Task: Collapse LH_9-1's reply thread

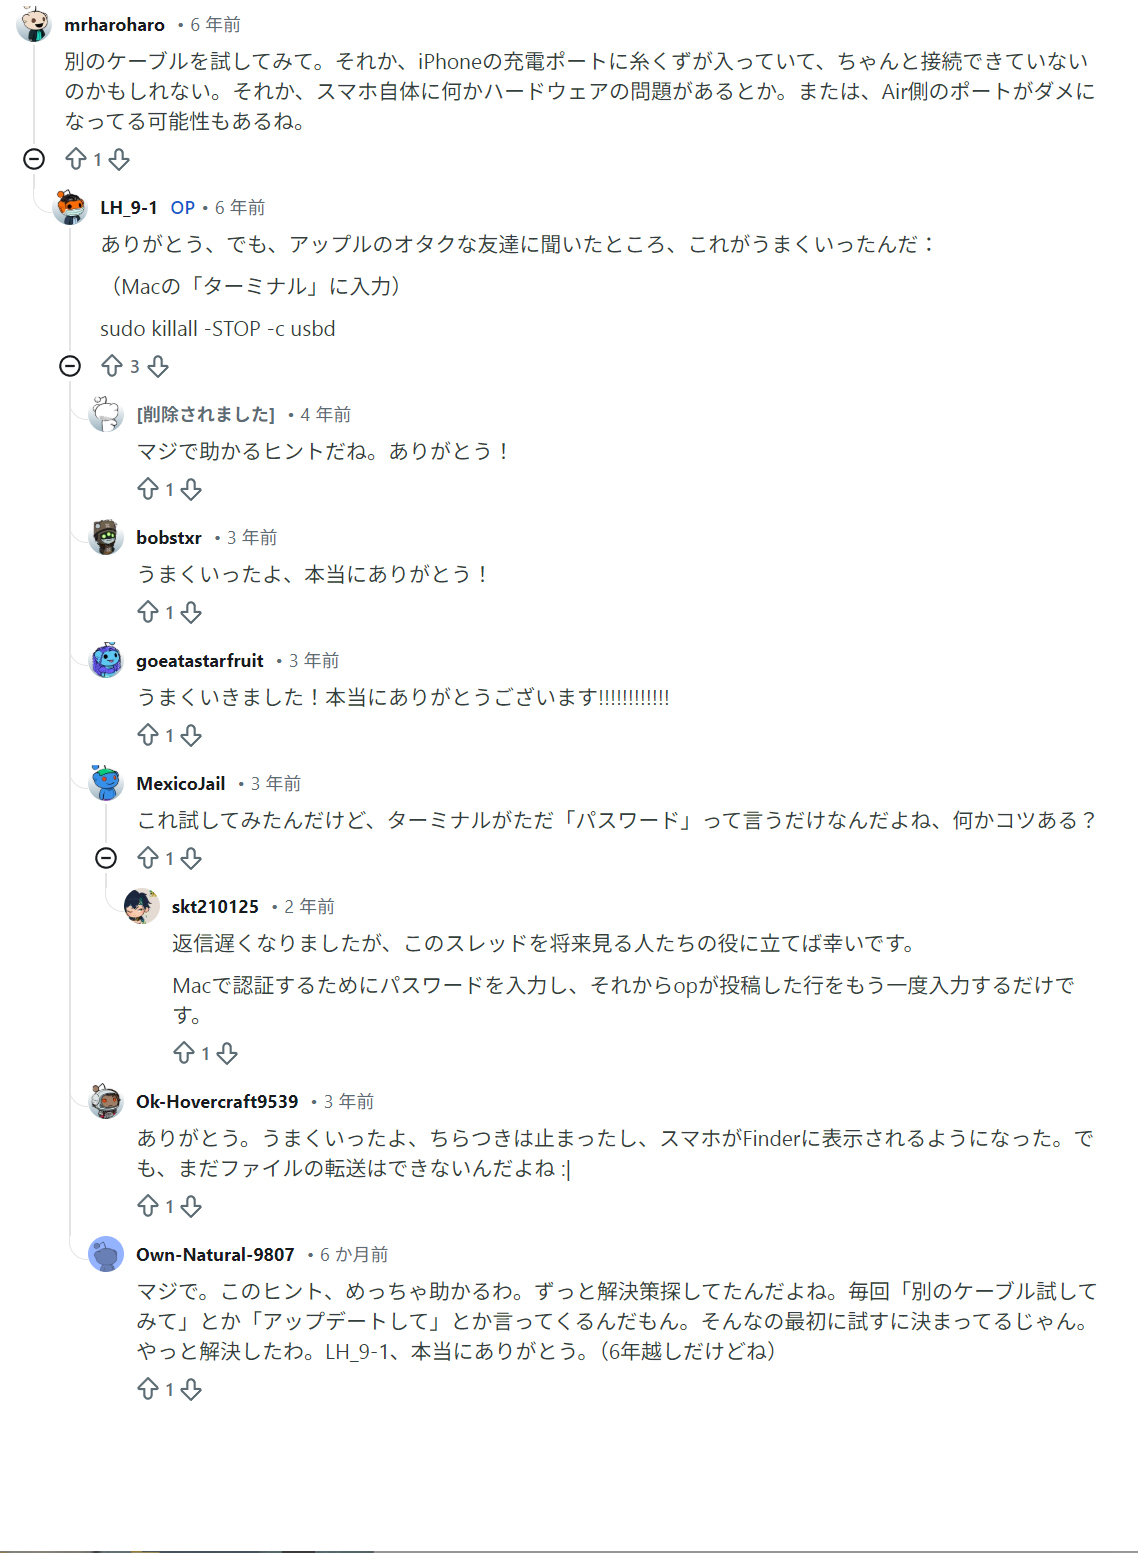Action: 70,366
